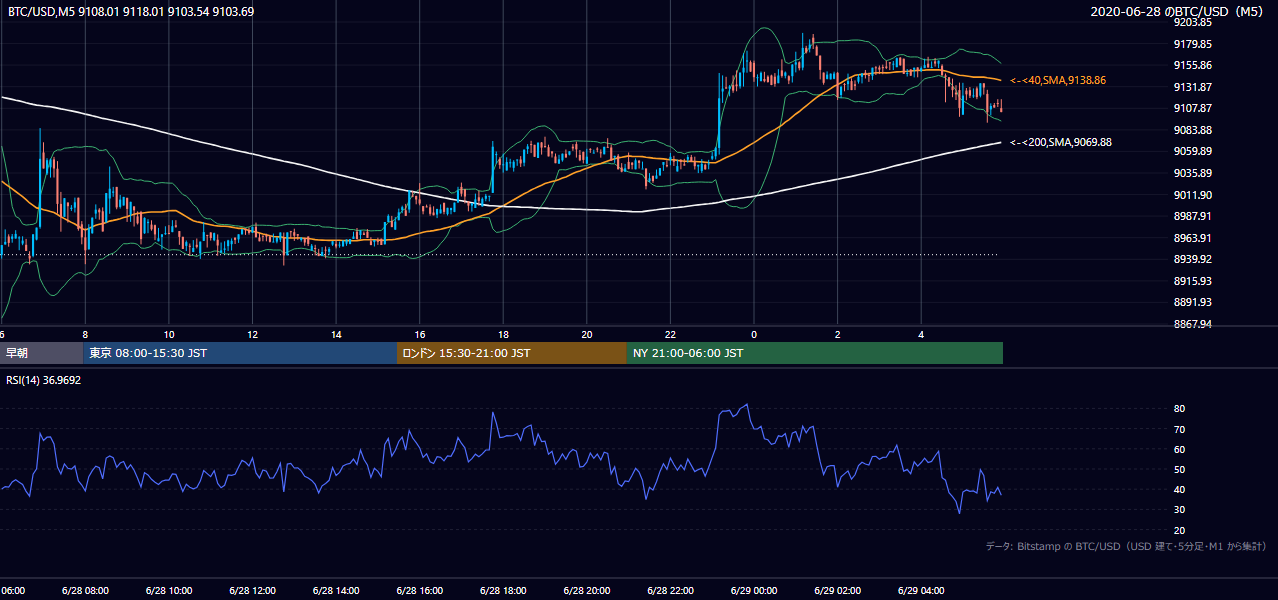Click the 6/28 22:00 date label
The image size is (1278, 600).
[x=670, y=591]
